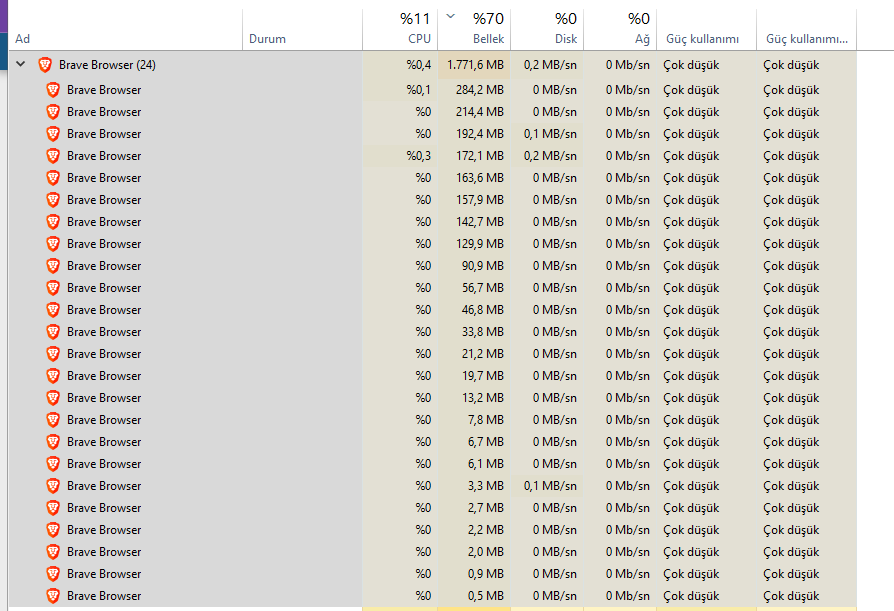Screen dimensions: 894x611
Task: Click Brave icon in the 192,4 MB row
Action: click(x=53, y=134)
